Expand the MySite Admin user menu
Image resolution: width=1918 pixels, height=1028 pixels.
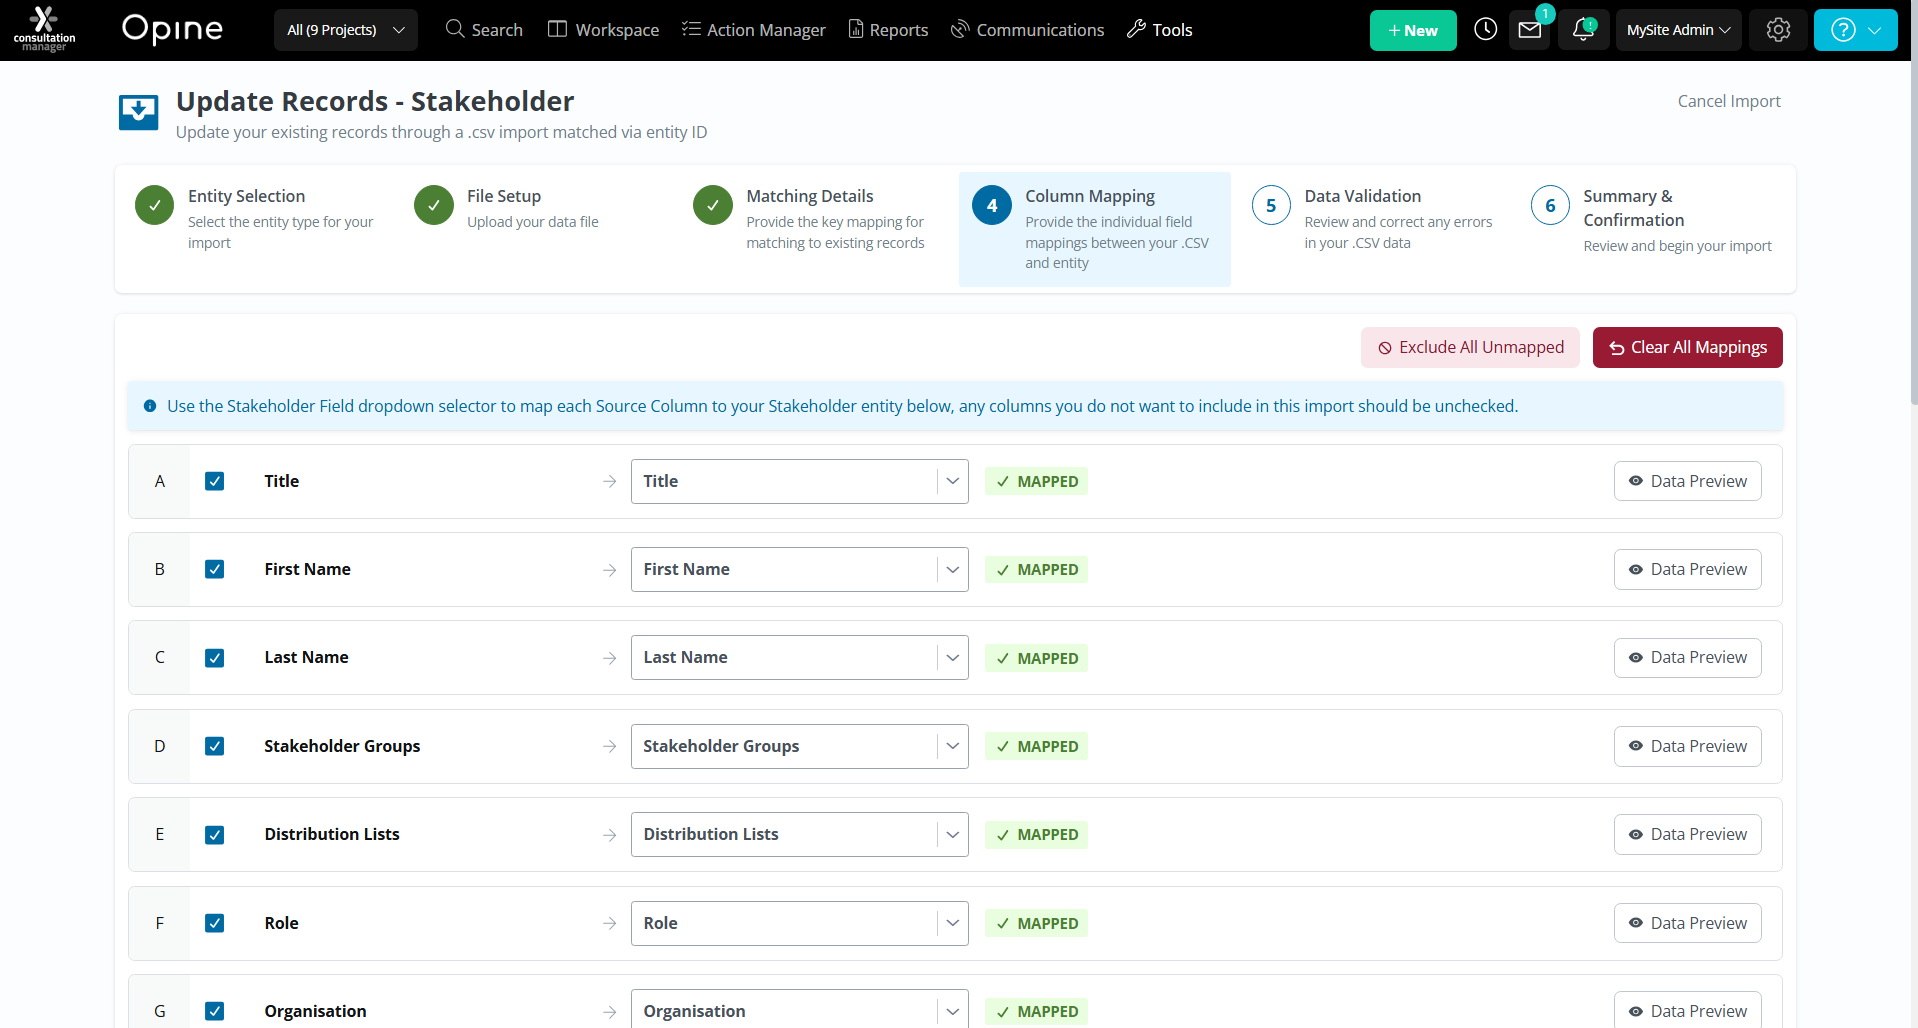point(1679,30)
